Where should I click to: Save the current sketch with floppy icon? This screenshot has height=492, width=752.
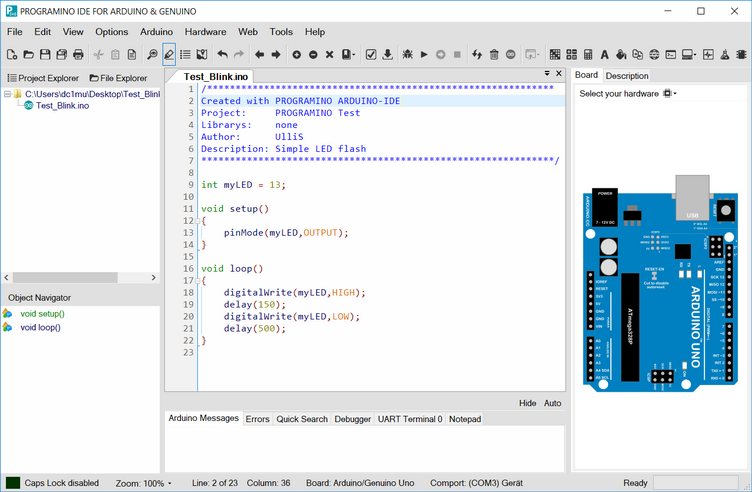45,55
